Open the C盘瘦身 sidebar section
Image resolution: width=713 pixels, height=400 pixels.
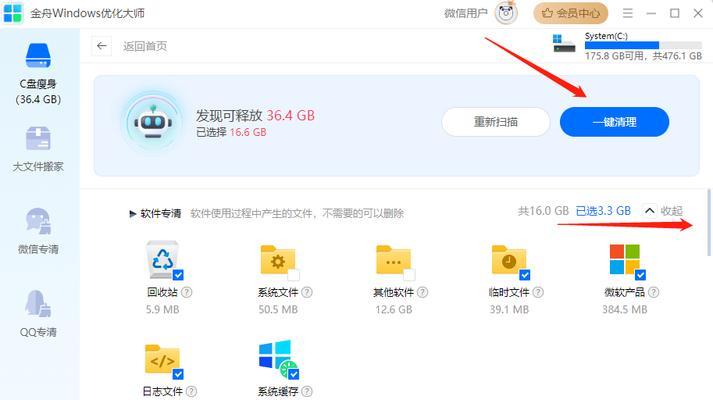(x=38, y=74)
